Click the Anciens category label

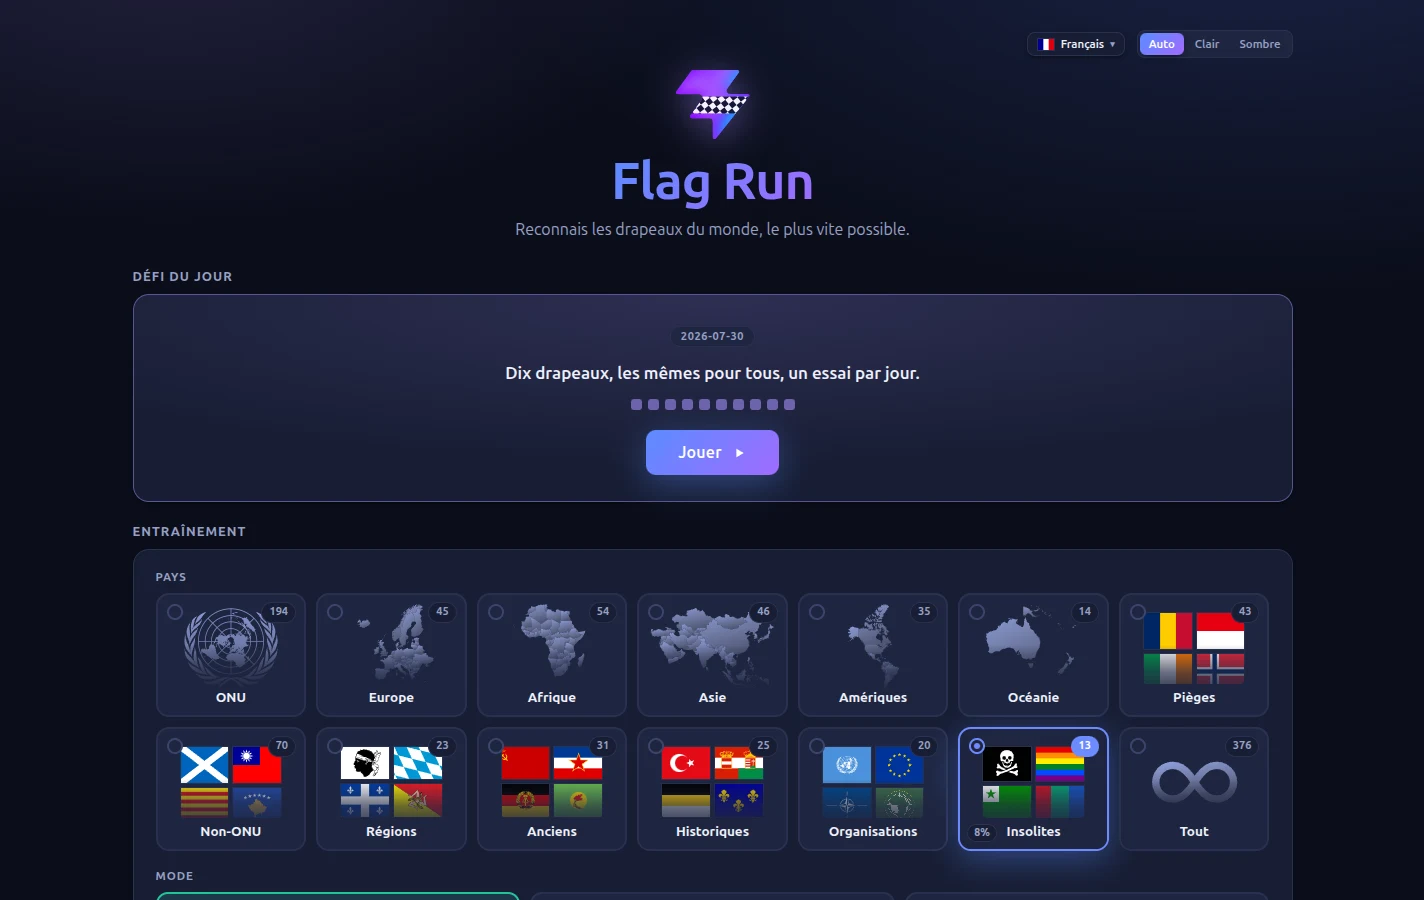552,832
